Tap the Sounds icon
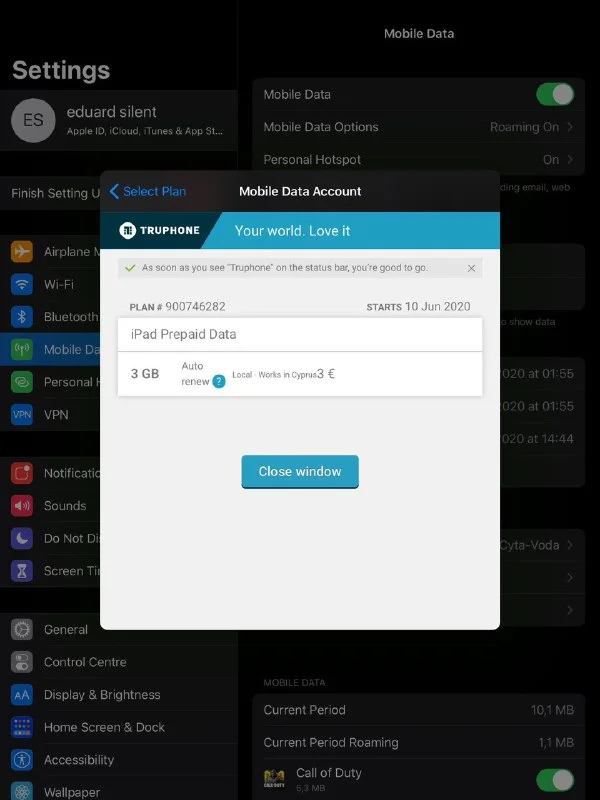Screen dimensions: 600x800 coord(22,506)
